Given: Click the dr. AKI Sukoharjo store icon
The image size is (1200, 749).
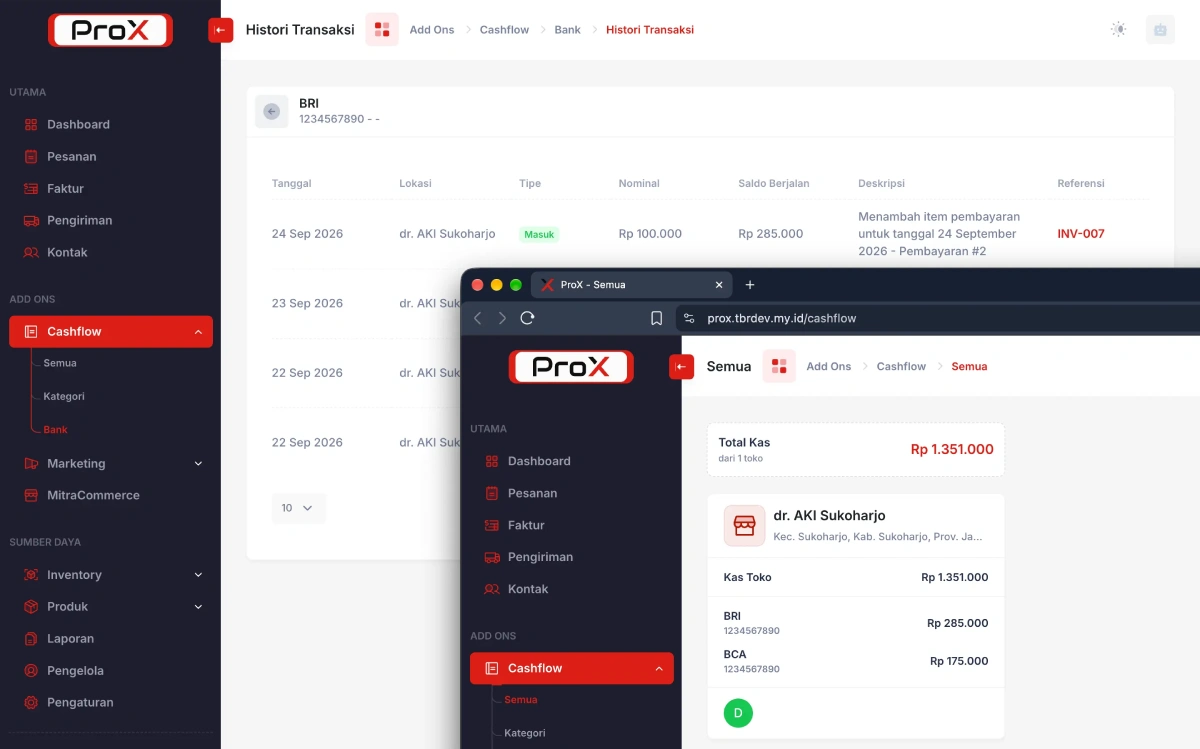Looking at the screenshot, I should pos(744,526).
